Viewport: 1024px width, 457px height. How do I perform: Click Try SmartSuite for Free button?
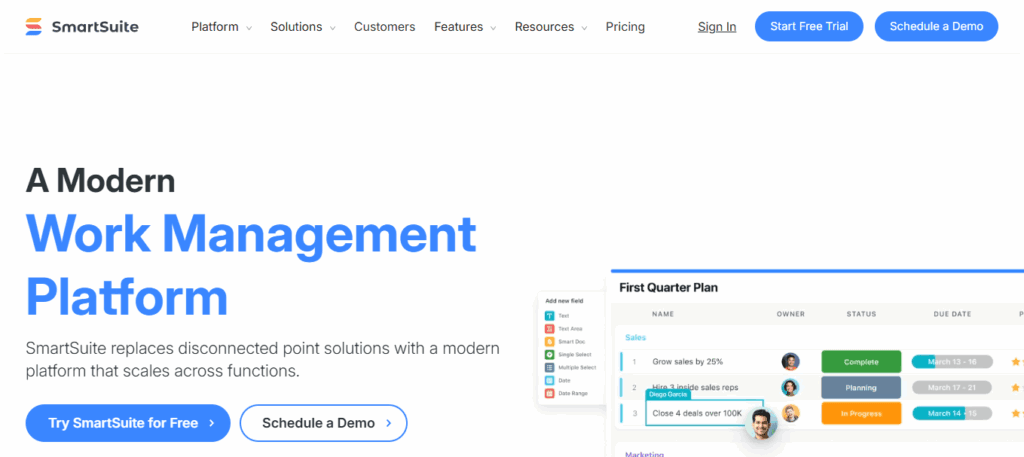[x=128, y=423]
